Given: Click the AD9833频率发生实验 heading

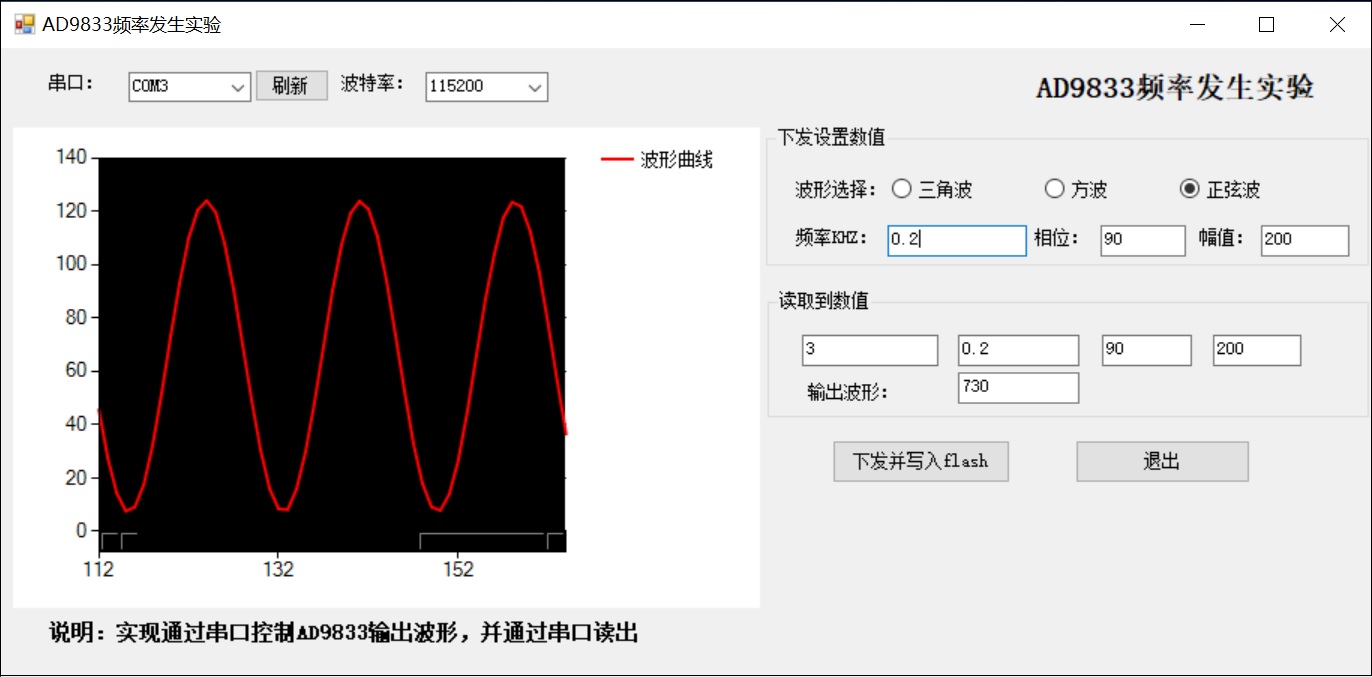Looking at the screenshot, I should (1175, 88).
